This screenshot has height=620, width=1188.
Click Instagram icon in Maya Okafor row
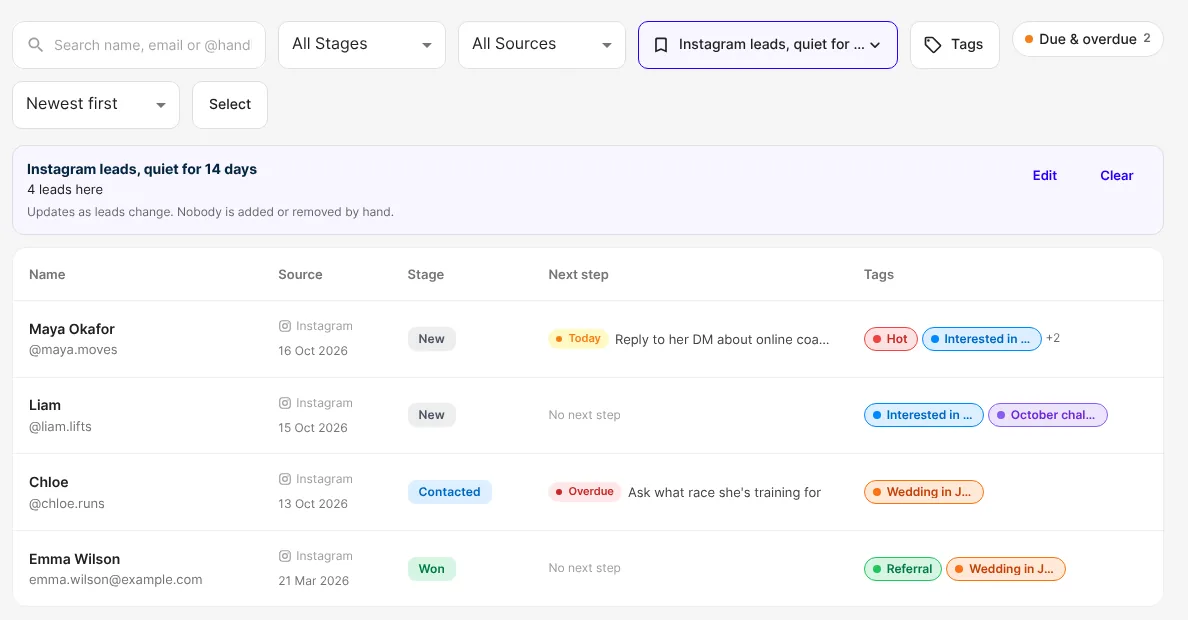click(x=285, y=326)
